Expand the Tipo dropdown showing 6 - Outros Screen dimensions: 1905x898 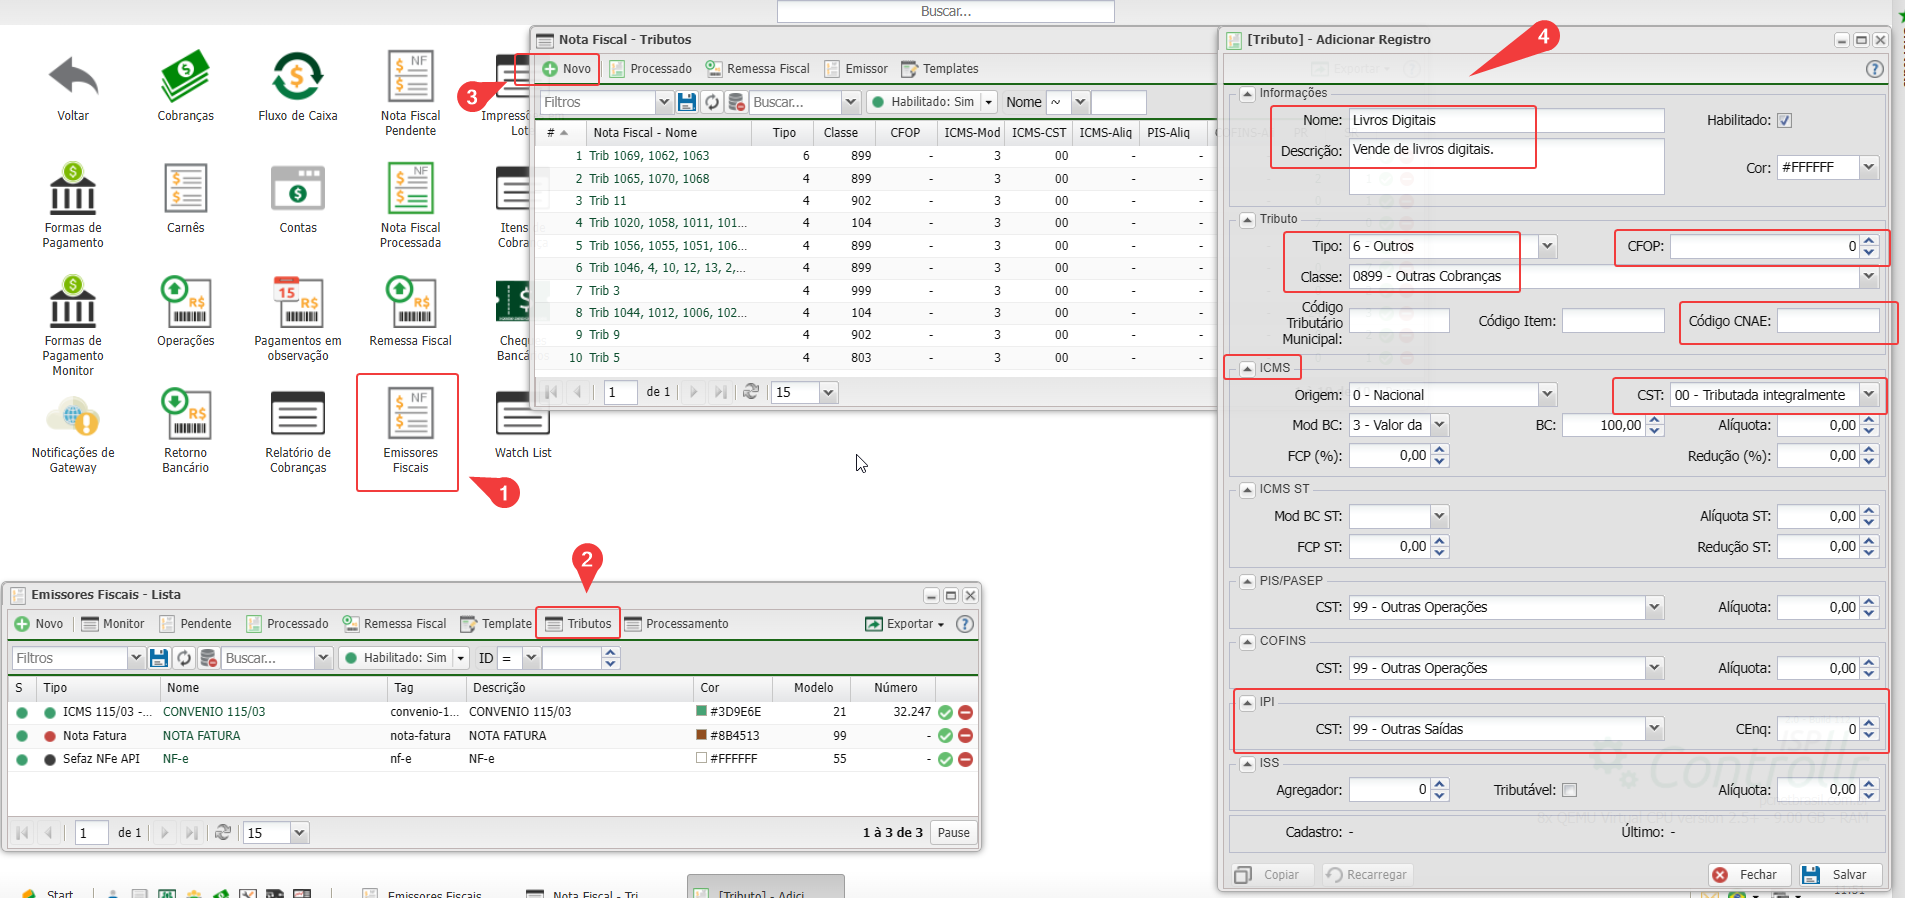pos(1547,246)
